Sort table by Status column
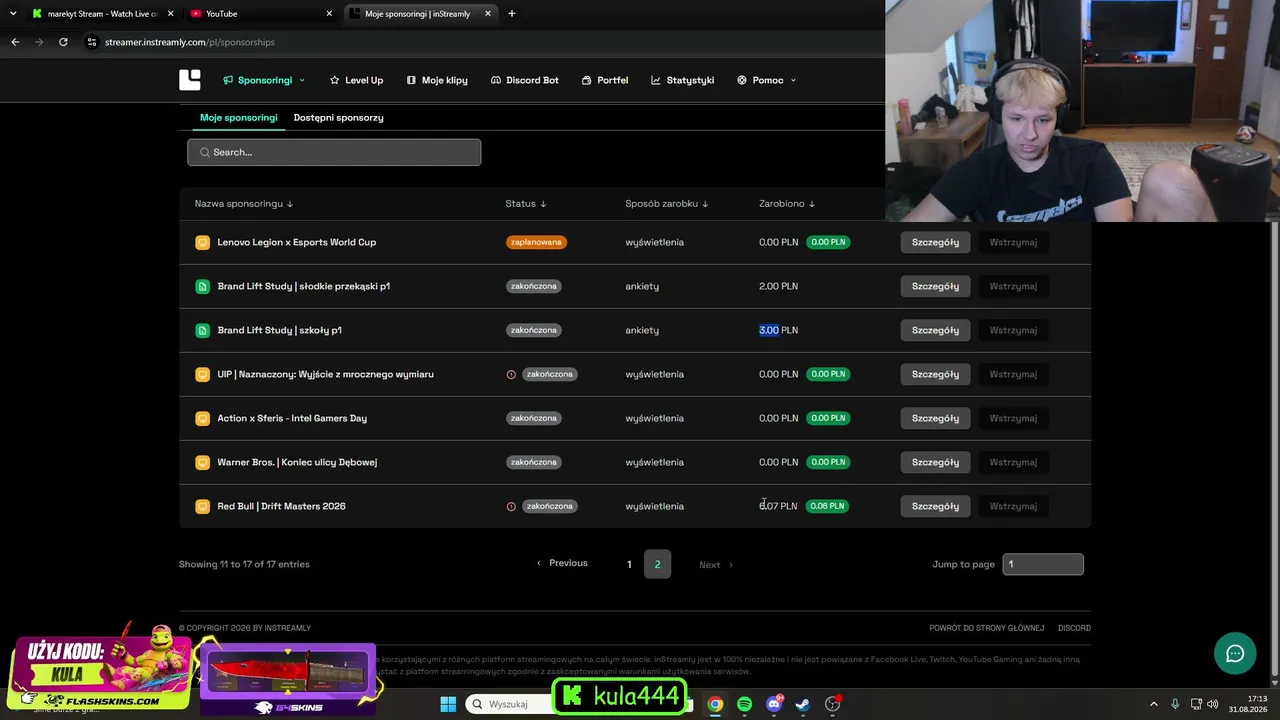The height and width of the screenshot is (720, 1280). point(526,204)
